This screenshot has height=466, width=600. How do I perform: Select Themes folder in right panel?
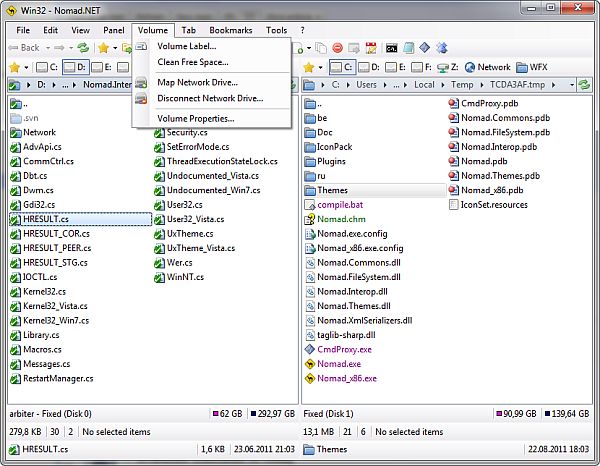pyautogui.click(x=375, y=190)
